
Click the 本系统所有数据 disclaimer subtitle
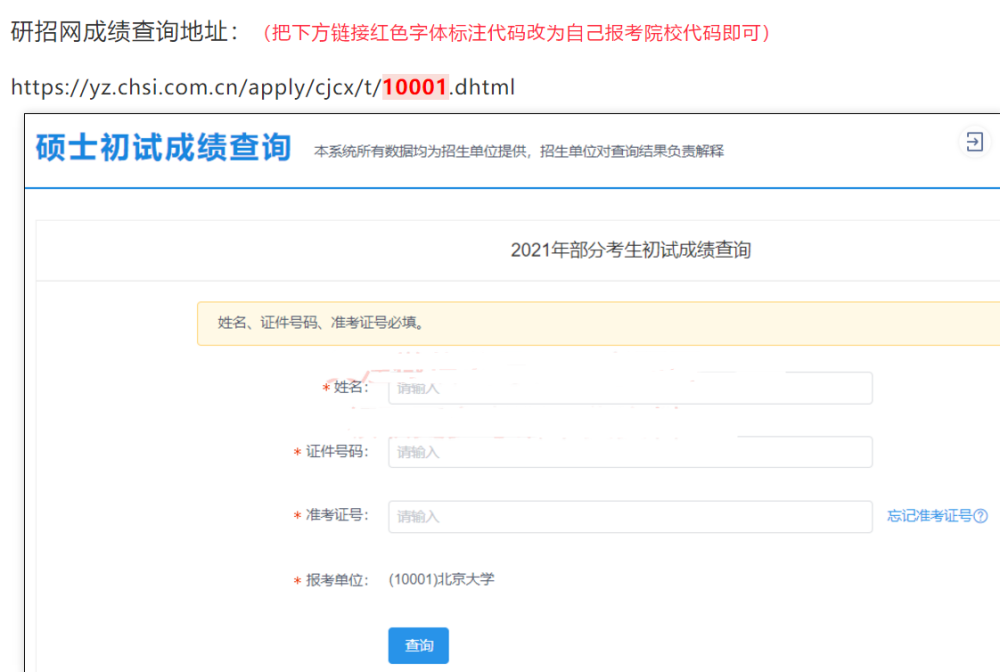[518, 152]
